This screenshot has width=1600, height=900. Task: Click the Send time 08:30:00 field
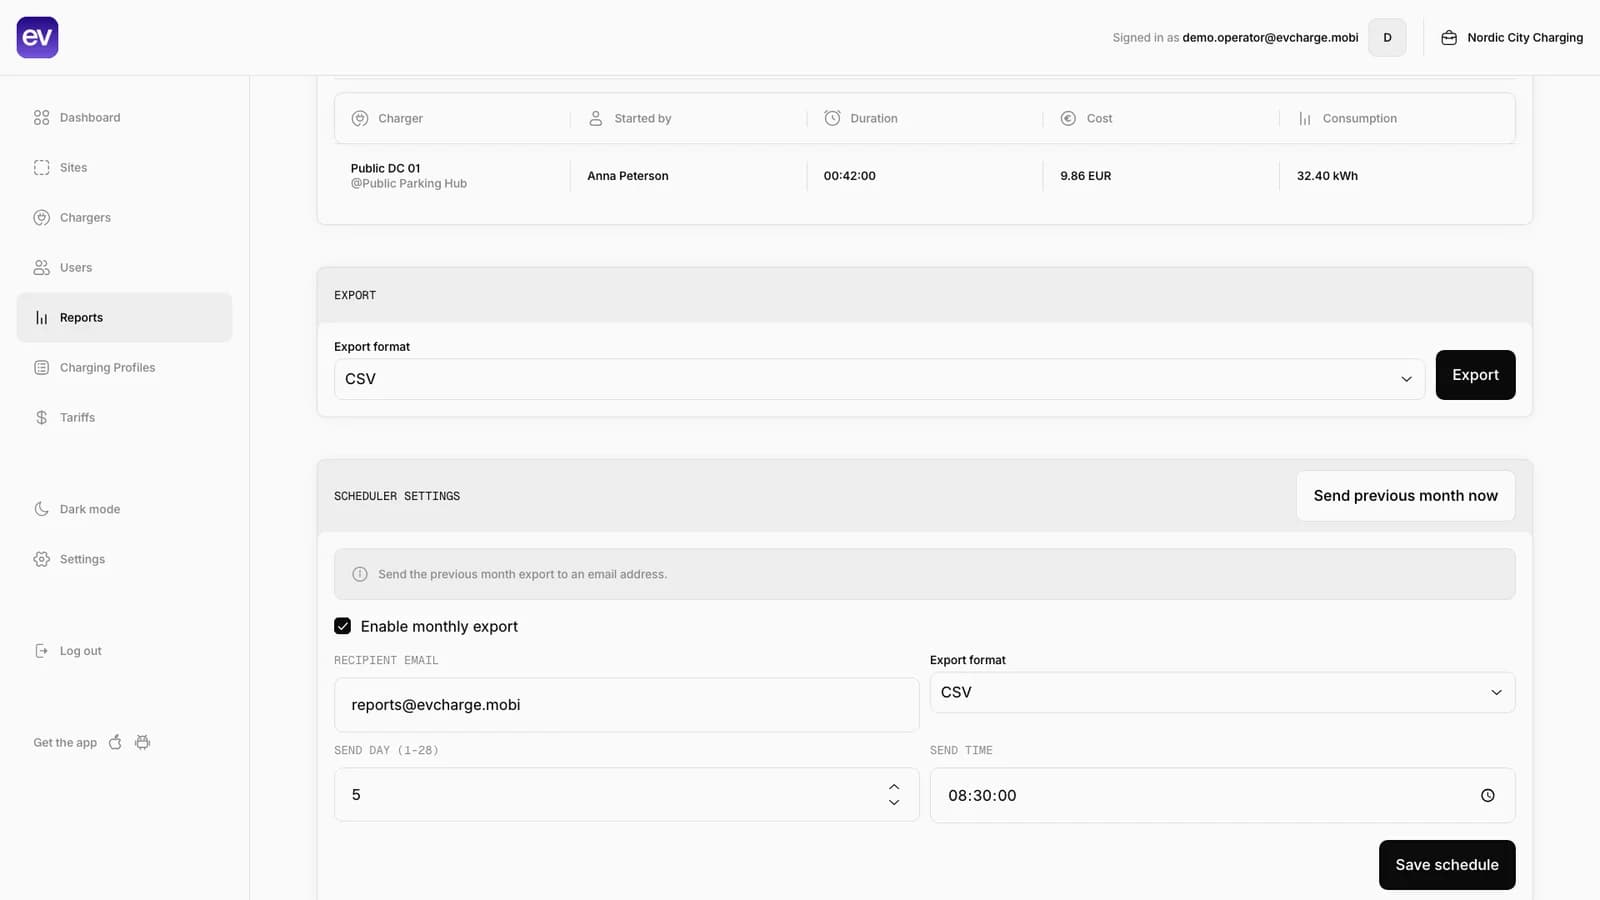tap(1222, 796)
